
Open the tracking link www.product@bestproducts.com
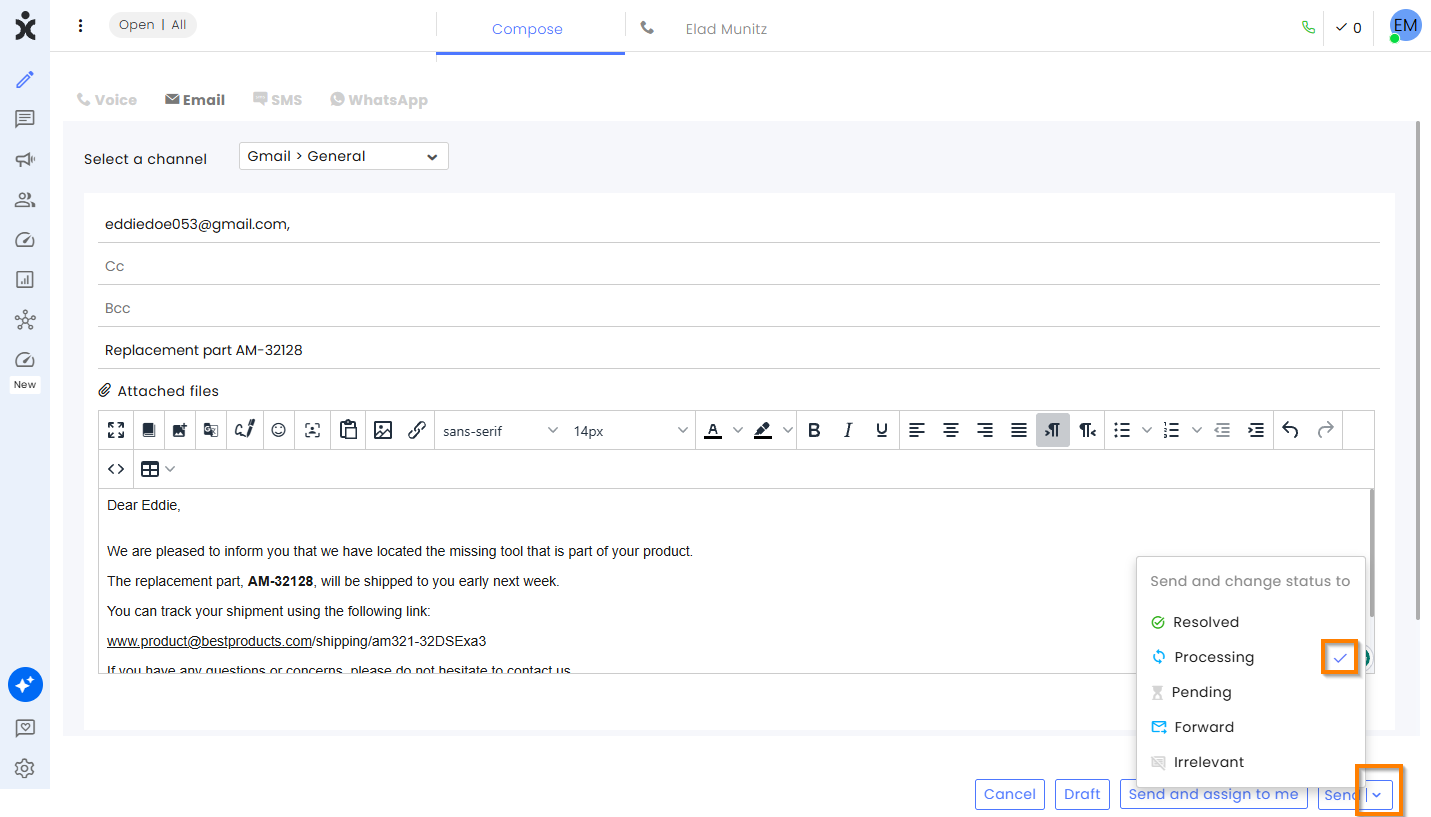[210, 641]
